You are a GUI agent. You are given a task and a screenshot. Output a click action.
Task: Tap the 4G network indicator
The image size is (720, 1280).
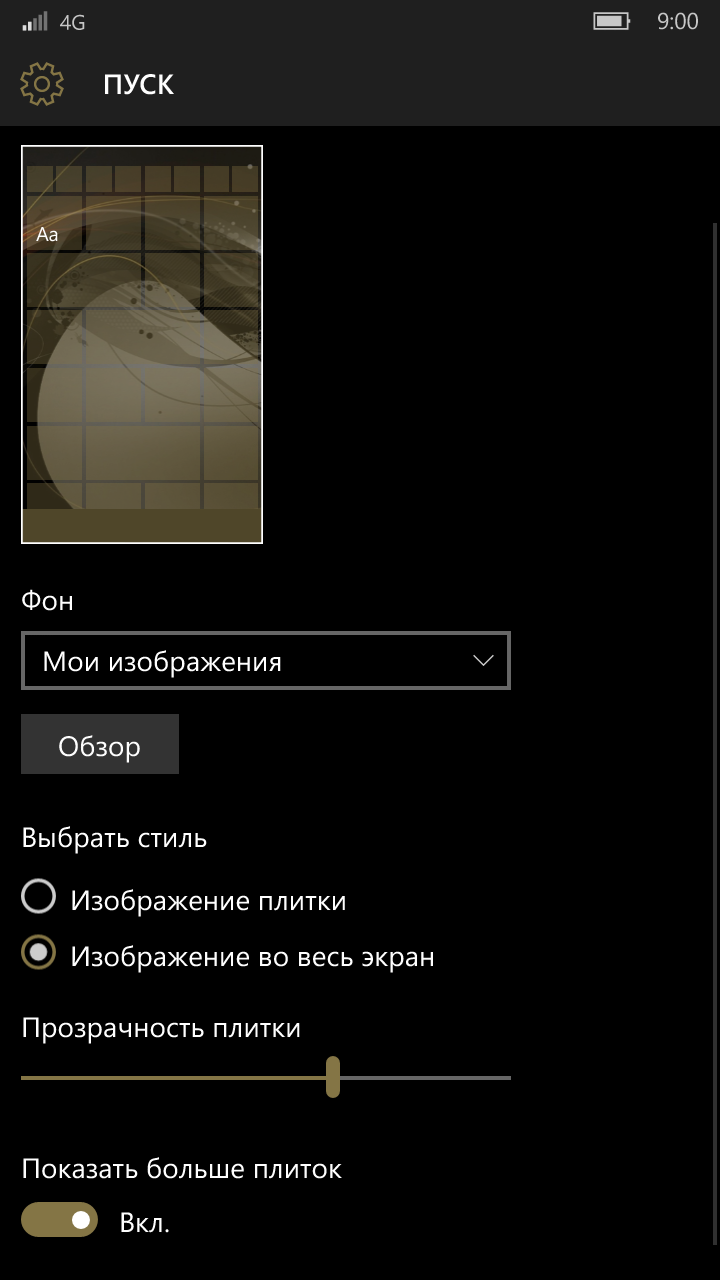click(x=72, y=22)
